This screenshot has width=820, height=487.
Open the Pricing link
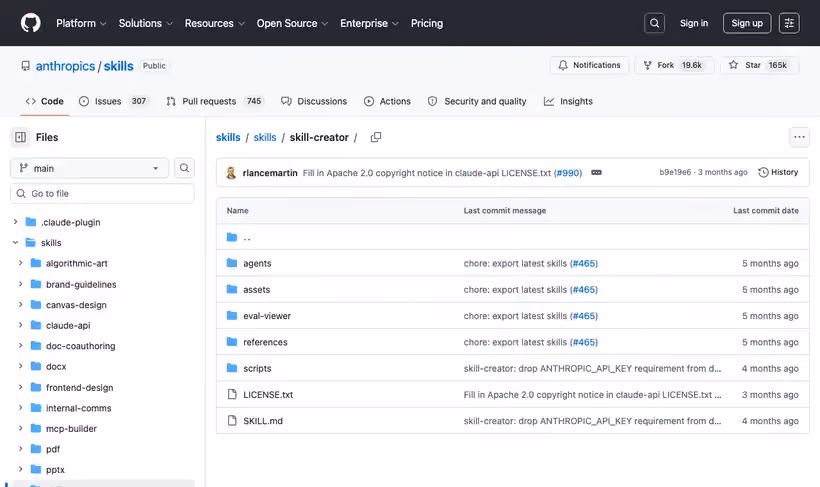click(427, 23)
